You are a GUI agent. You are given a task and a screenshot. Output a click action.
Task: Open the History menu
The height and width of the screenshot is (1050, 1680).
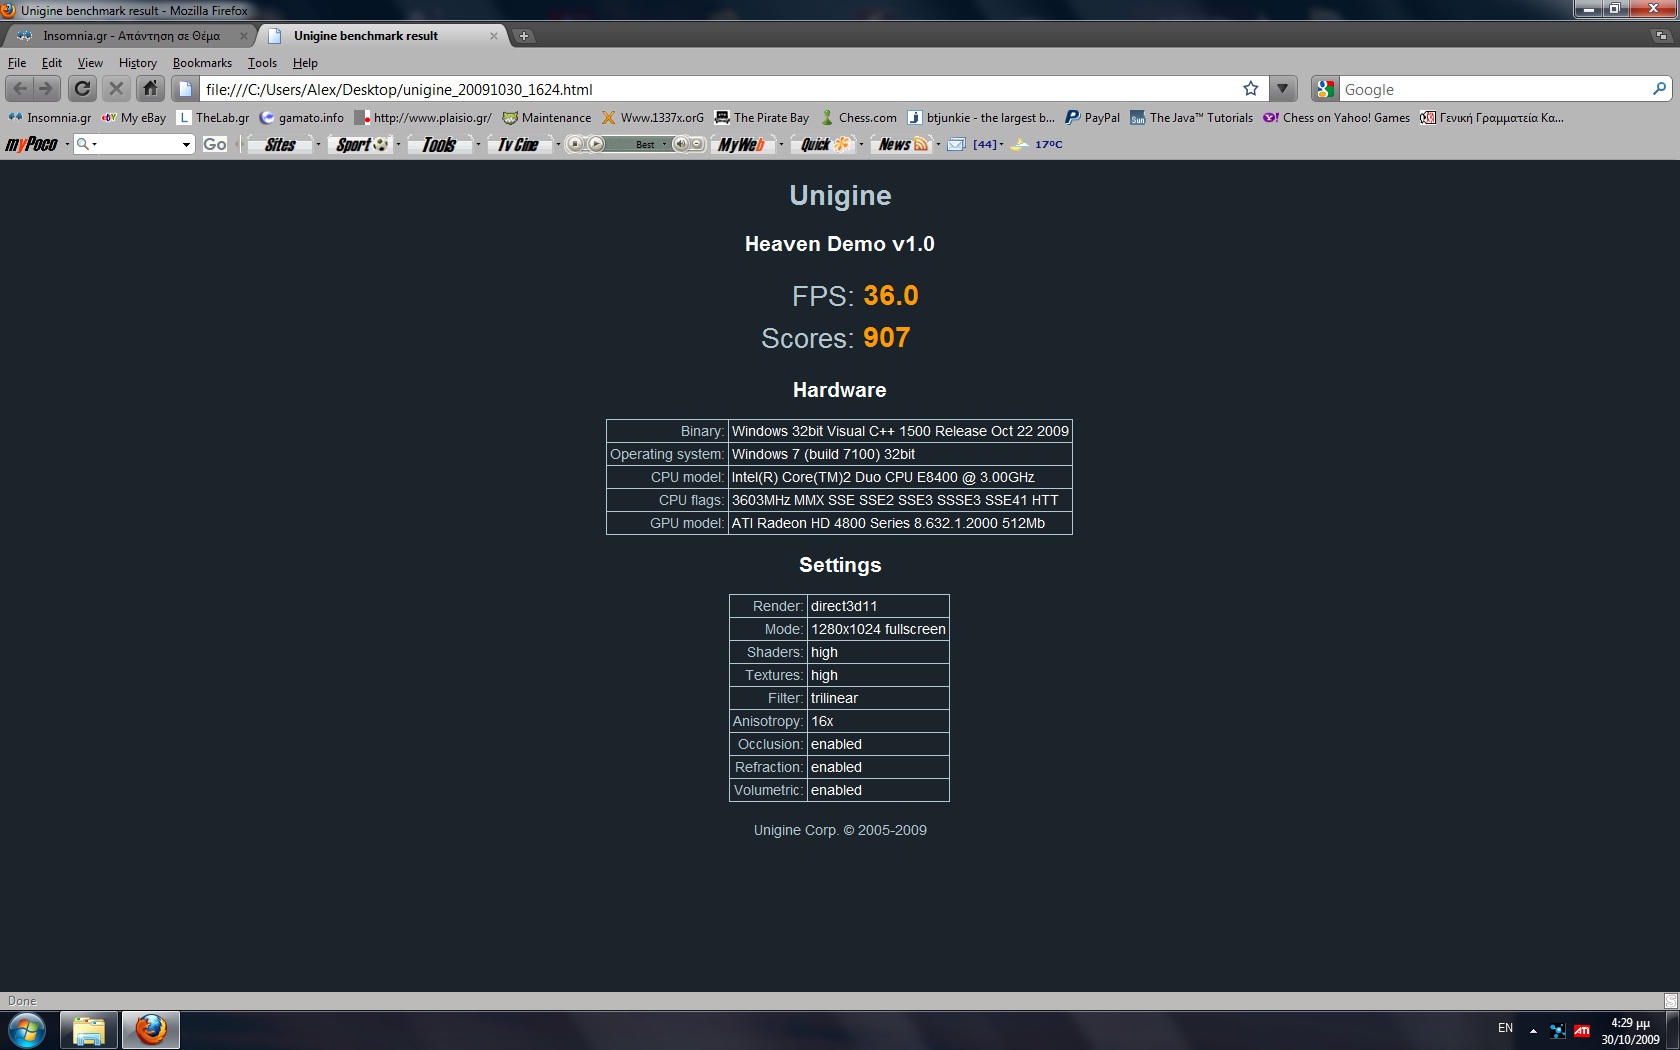pos(138,63)
